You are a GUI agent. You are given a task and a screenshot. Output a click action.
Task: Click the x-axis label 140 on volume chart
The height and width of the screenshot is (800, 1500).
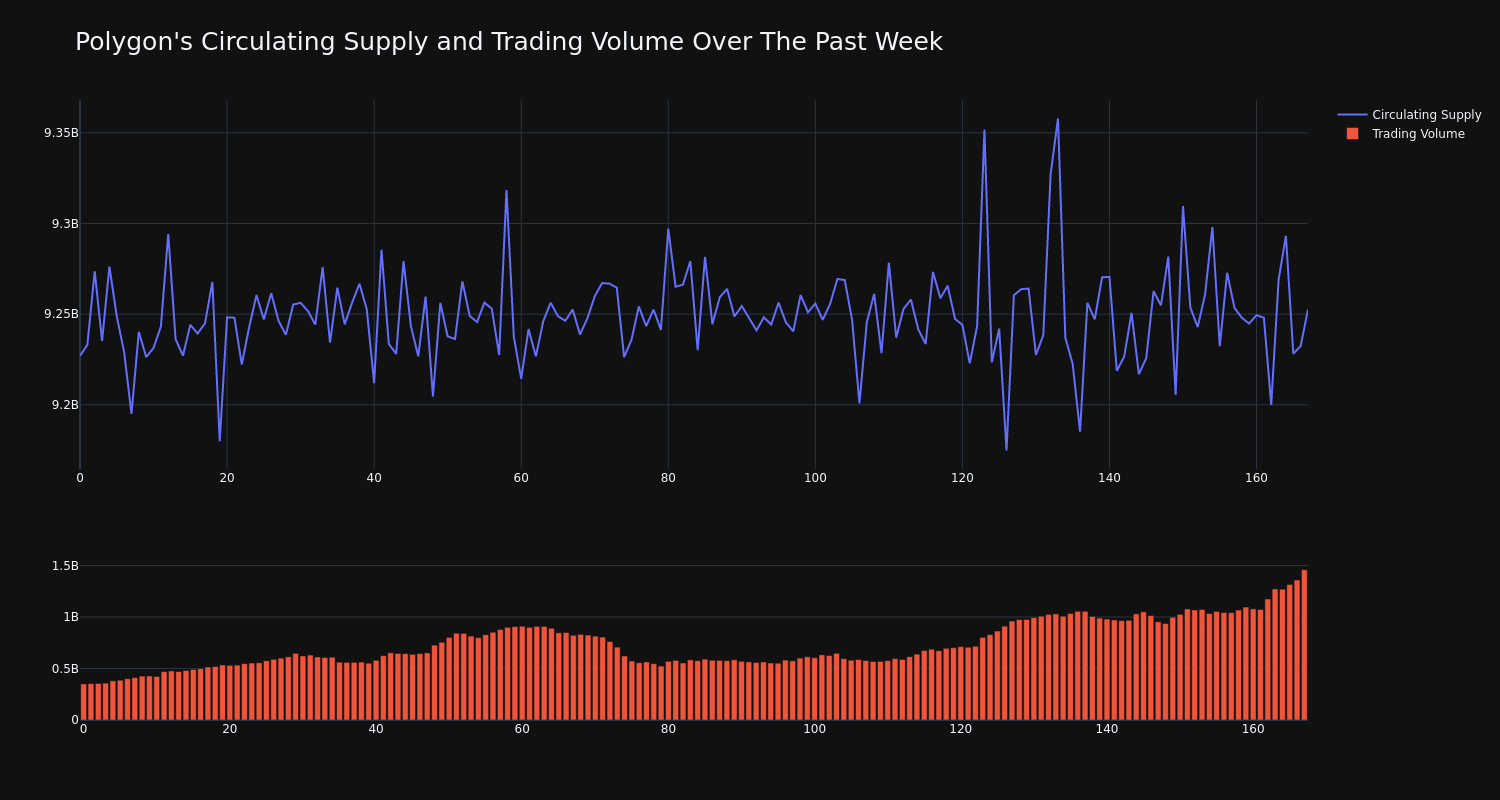click(1107, 729)
